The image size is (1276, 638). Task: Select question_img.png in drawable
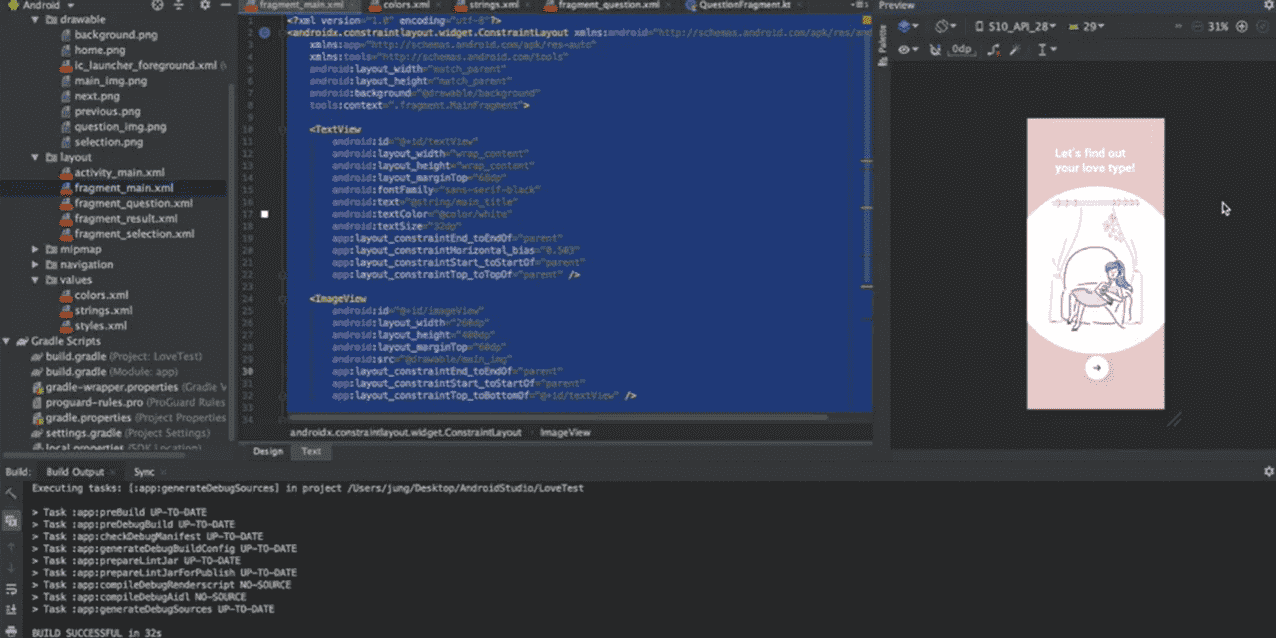pyautogui.click(x=112, y=127)
